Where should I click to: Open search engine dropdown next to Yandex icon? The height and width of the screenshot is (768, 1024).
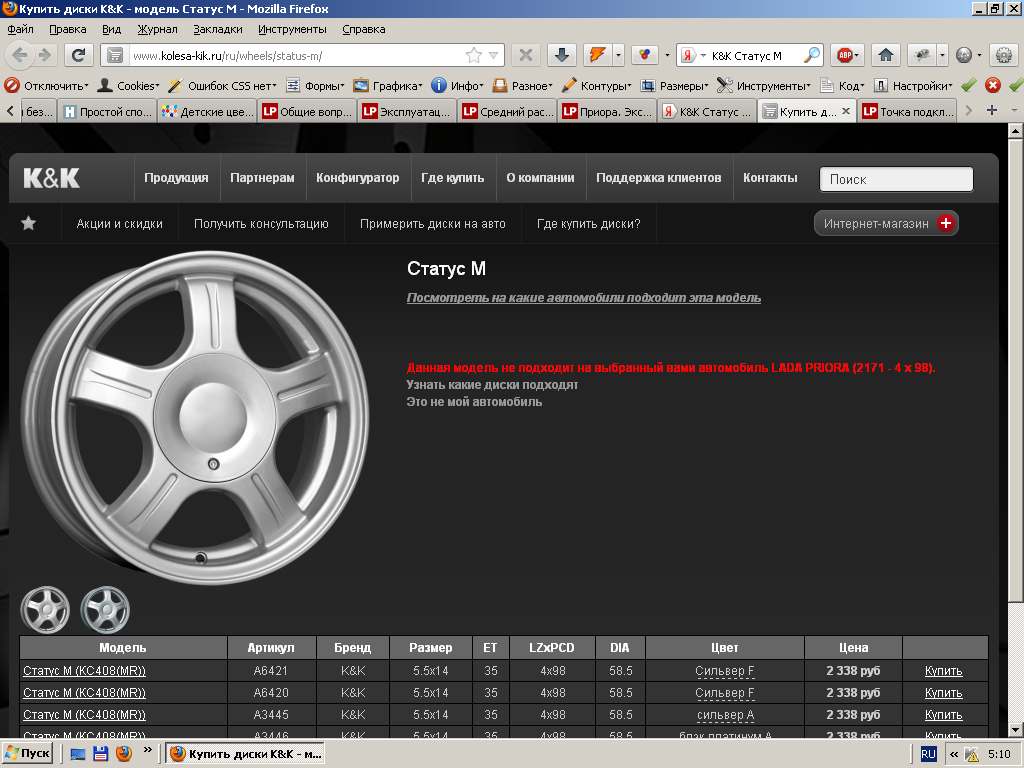703,56
